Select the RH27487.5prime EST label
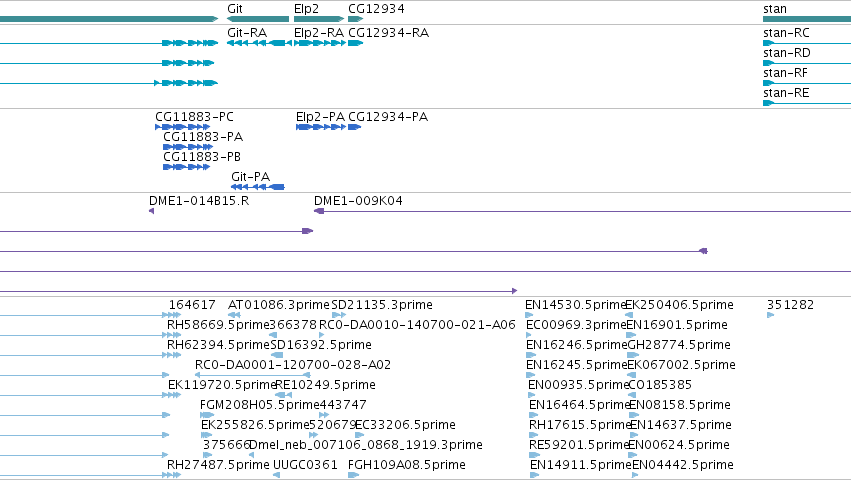851x480 pixels. pyautogui.click(x=218, y=466)
